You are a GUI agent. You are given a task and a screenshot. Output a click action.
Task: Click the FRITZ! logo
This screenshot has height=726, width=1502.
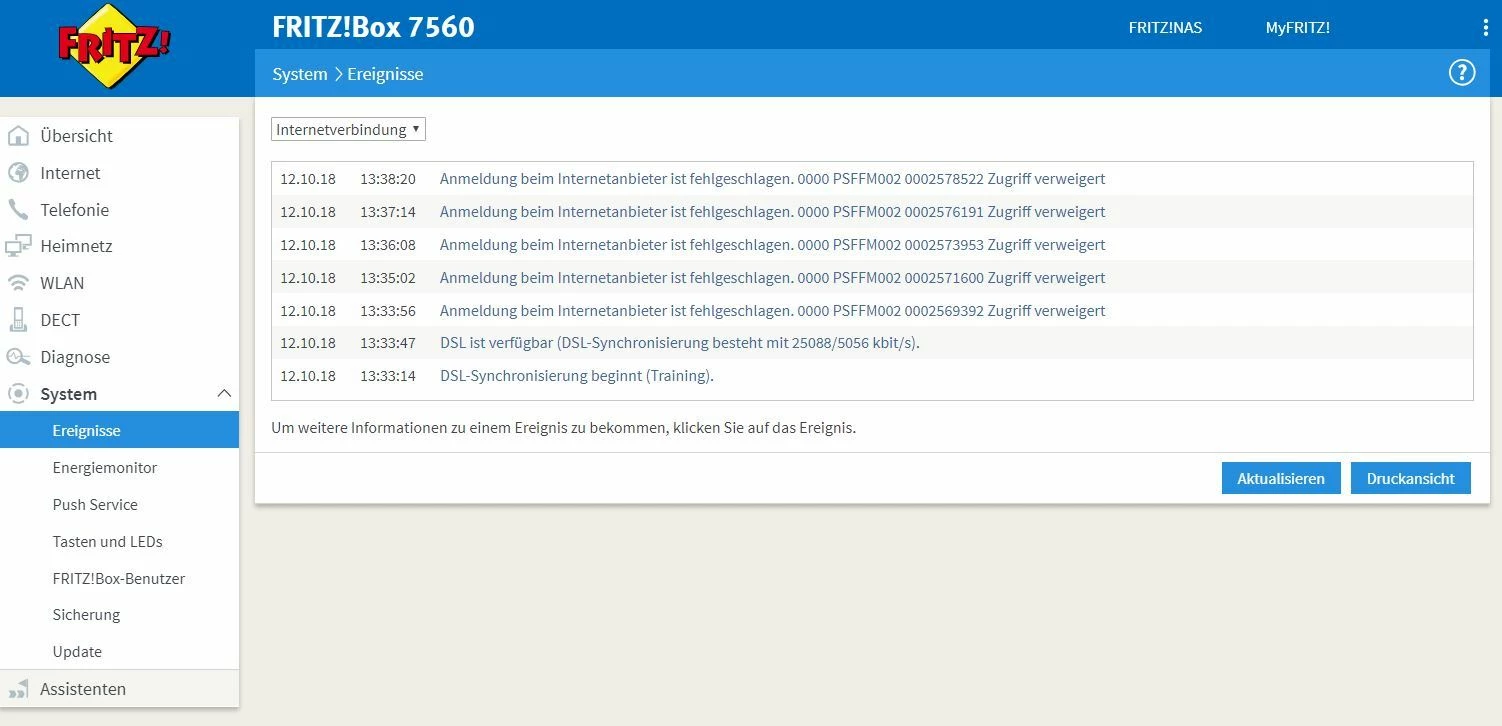click(x=114, y=46)
